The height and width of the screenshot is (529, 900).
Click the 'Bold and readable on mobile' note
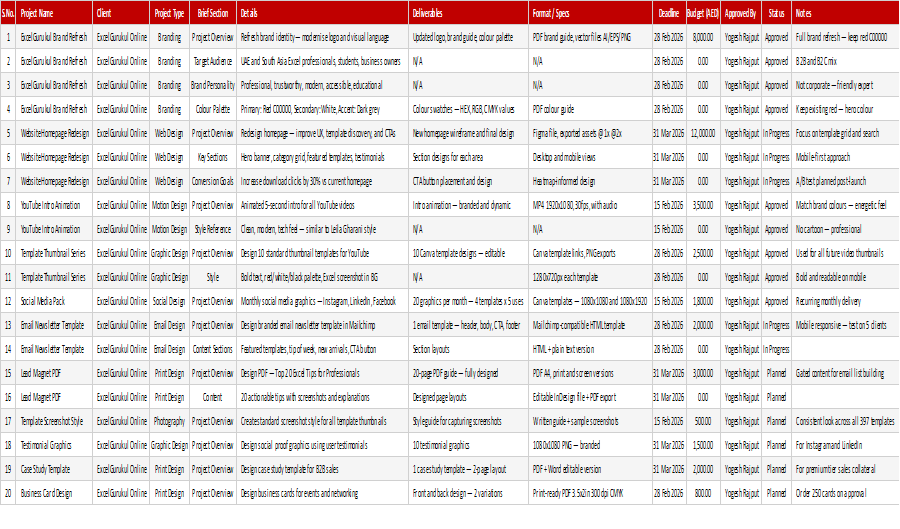coord(845,277)
